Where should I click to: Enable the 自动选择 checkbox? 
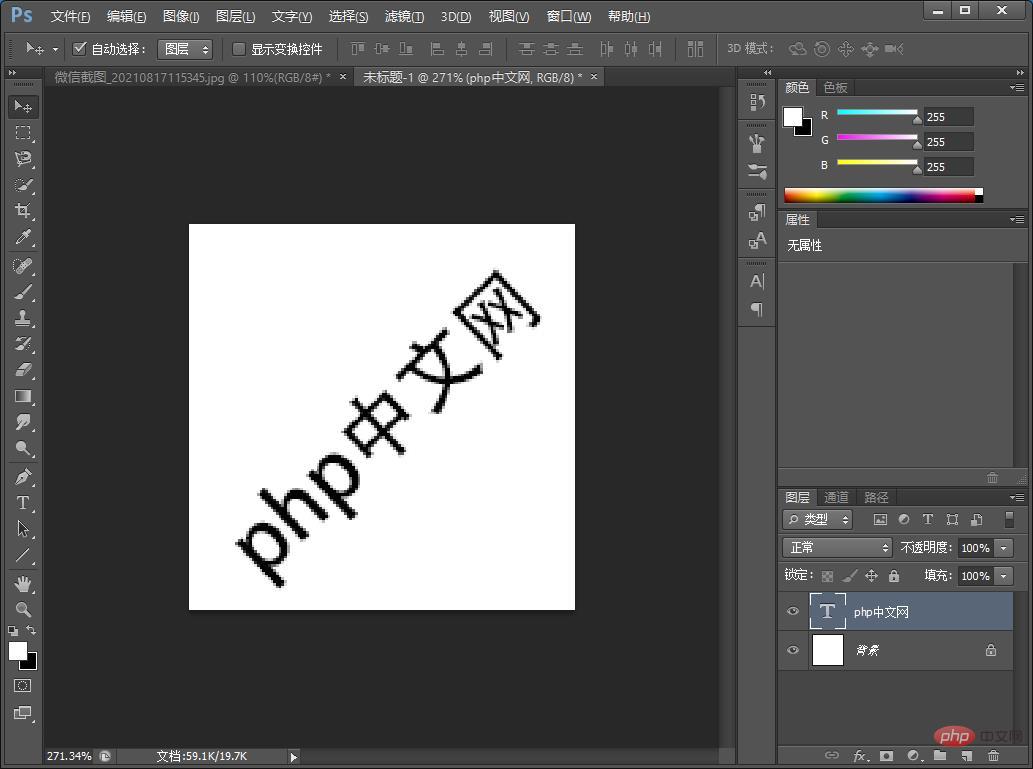click(x=80, y=48)
